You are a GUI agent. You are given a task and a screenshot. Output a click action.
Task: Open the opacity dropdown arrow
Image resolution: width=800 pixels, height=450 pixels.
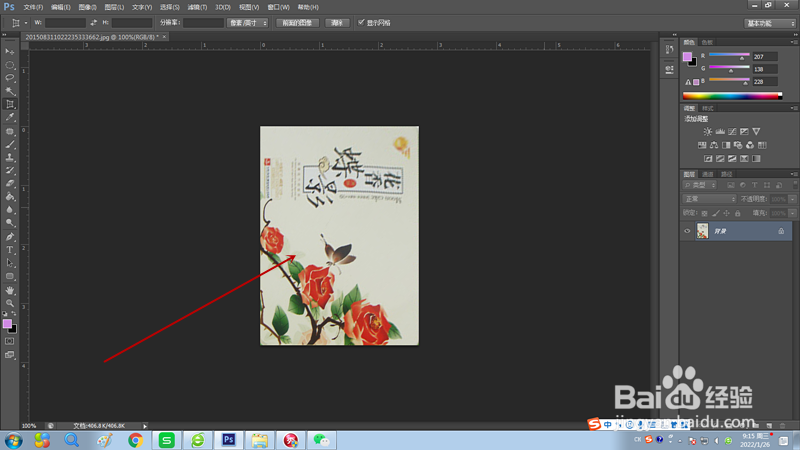tap(792, 199)
